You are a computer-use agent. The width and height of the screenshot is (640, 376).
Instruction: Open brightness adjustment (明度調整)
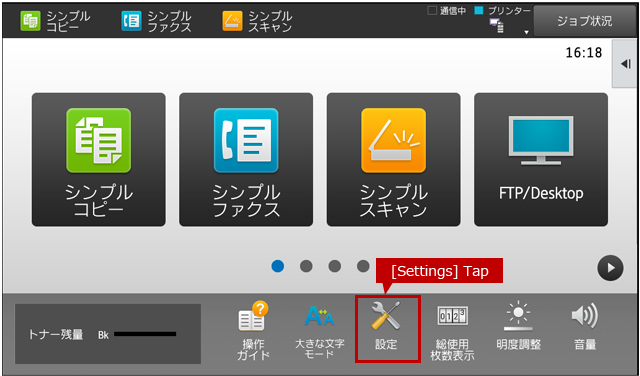(518, 327)
